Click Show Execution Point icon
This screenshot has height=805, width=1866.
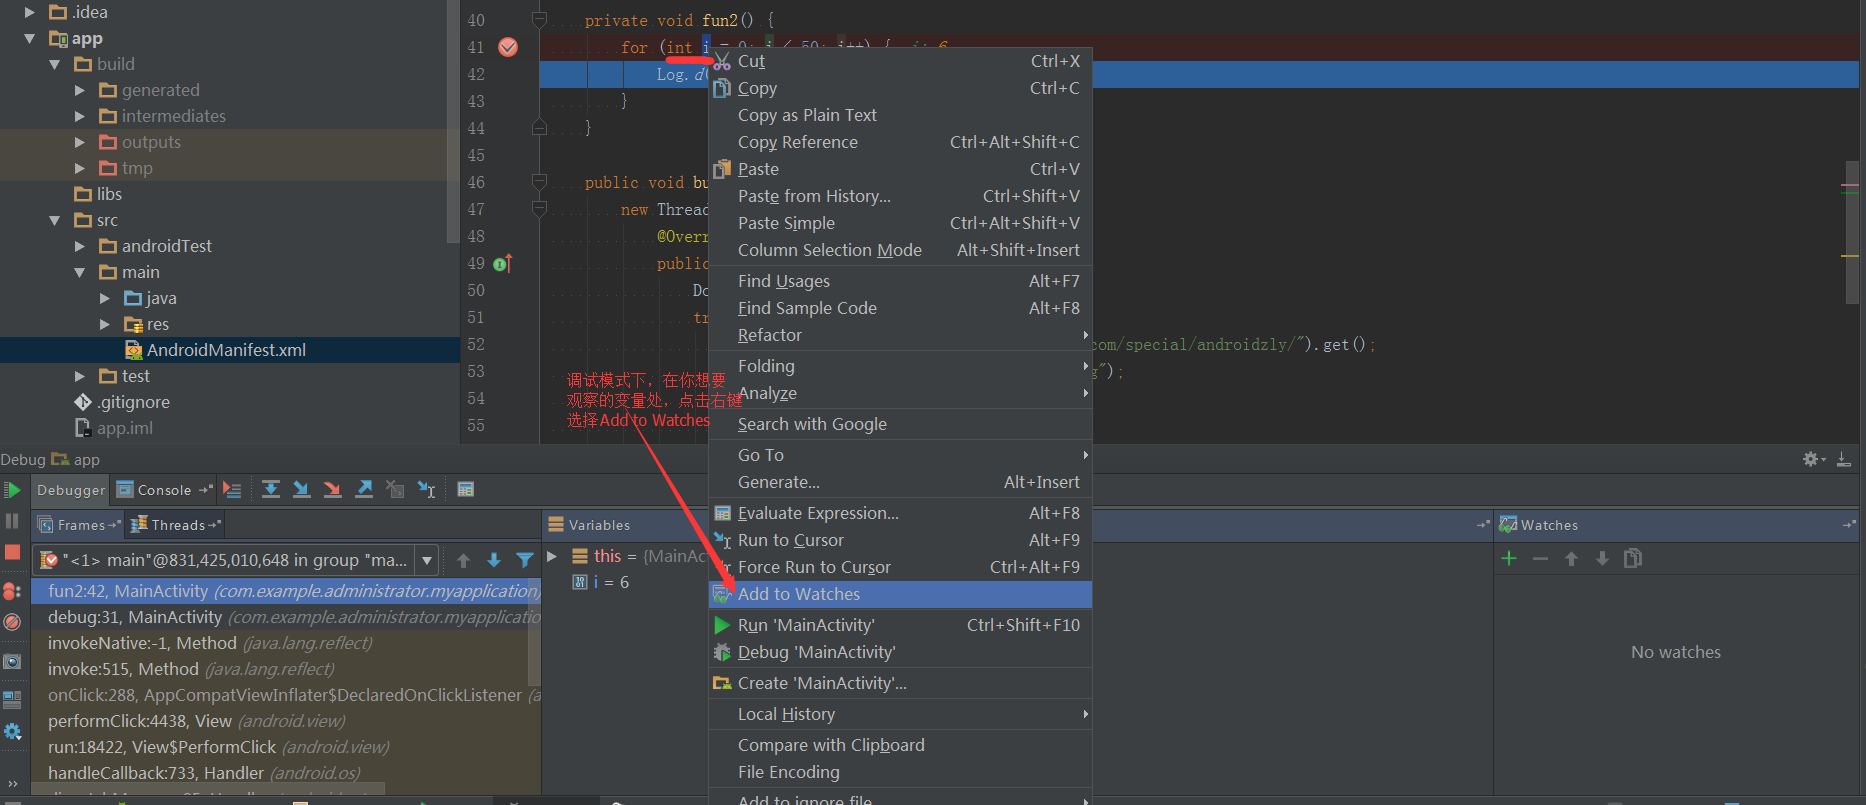(232, 489)
